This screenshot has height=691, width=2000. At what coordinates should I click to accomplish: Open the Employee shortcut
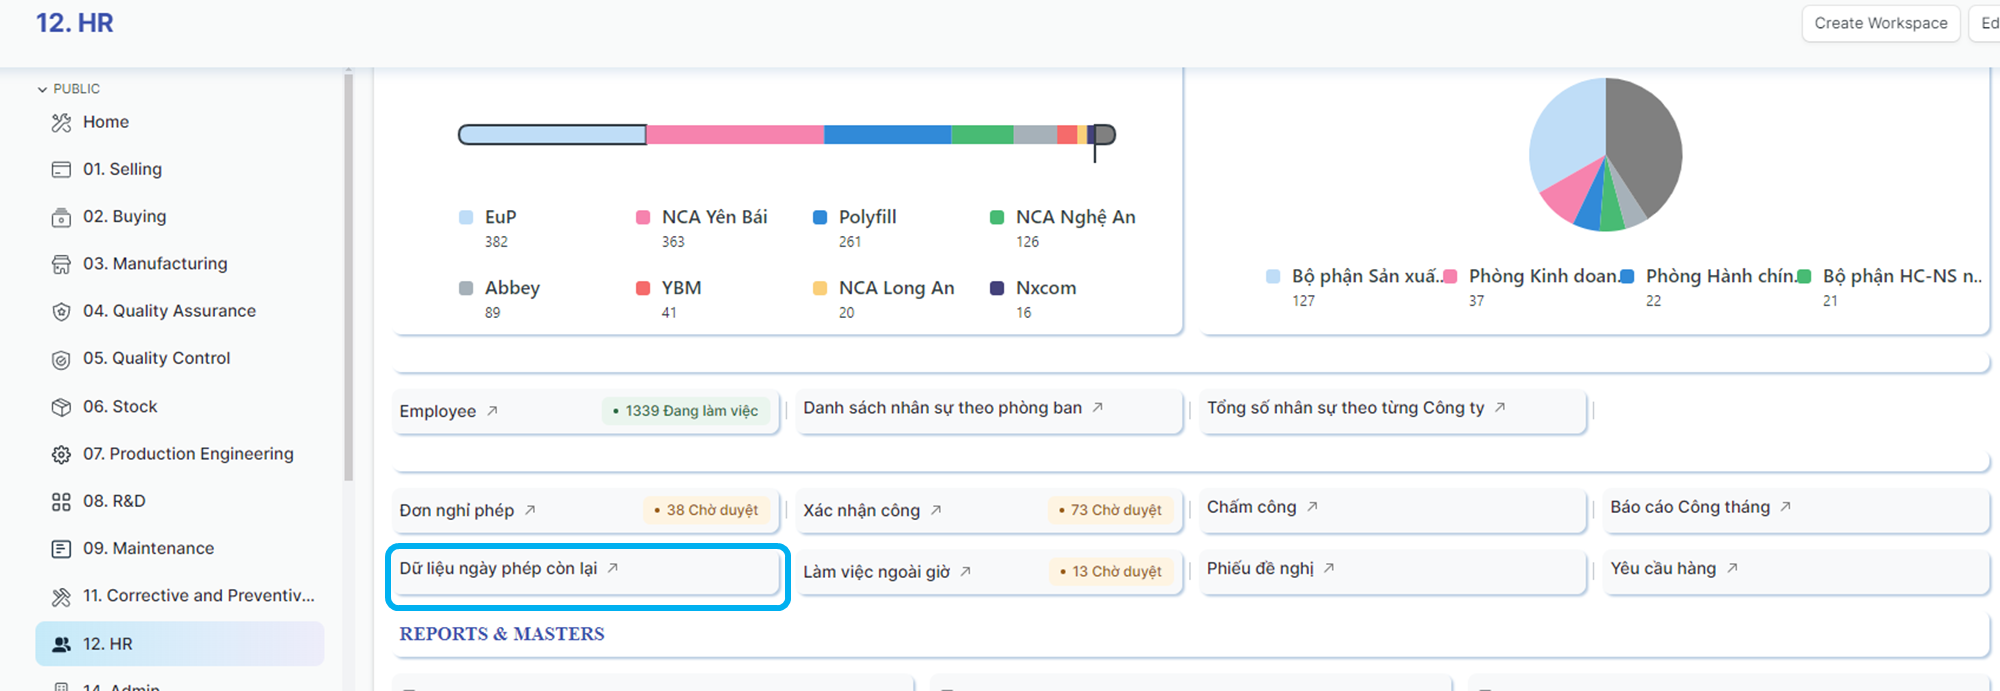tap(438, 411)
